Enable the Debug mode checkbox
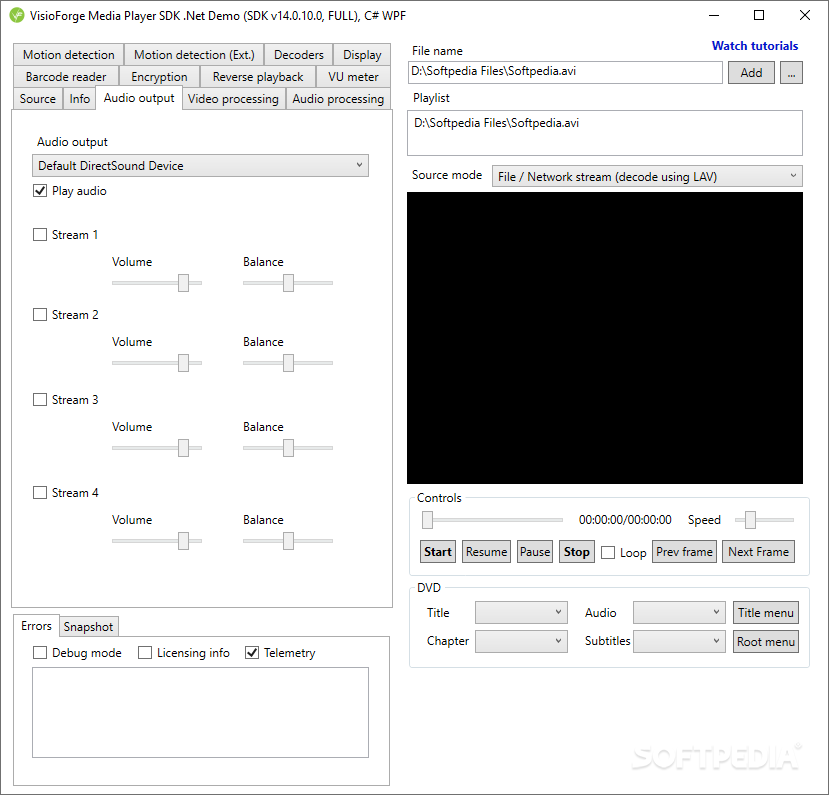This screenshot has width=829, height=795. [x=40, y=653]
